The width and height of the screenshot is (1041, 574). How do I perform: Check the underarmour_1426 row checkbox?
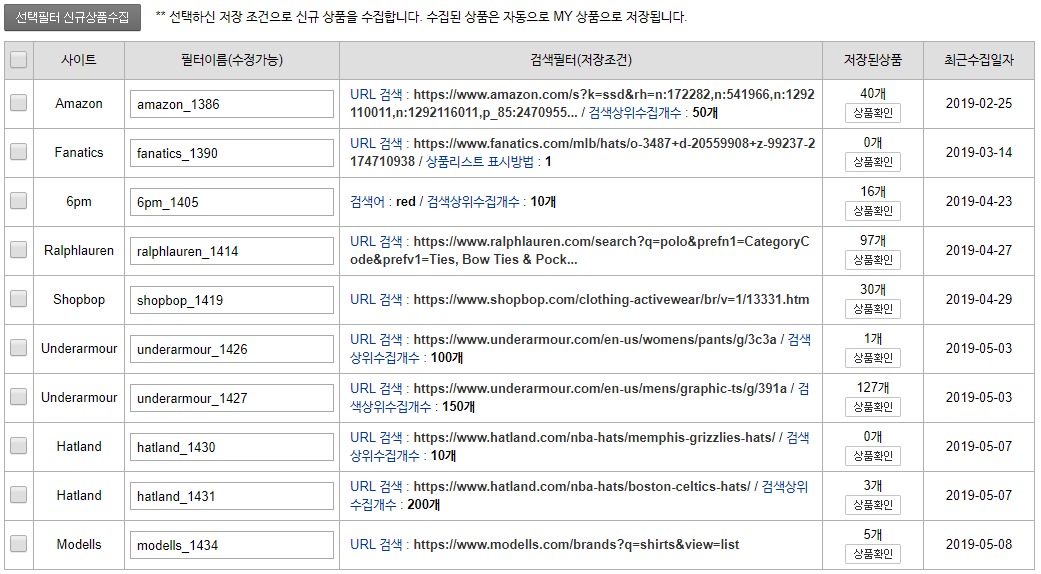tap(19, 348)
